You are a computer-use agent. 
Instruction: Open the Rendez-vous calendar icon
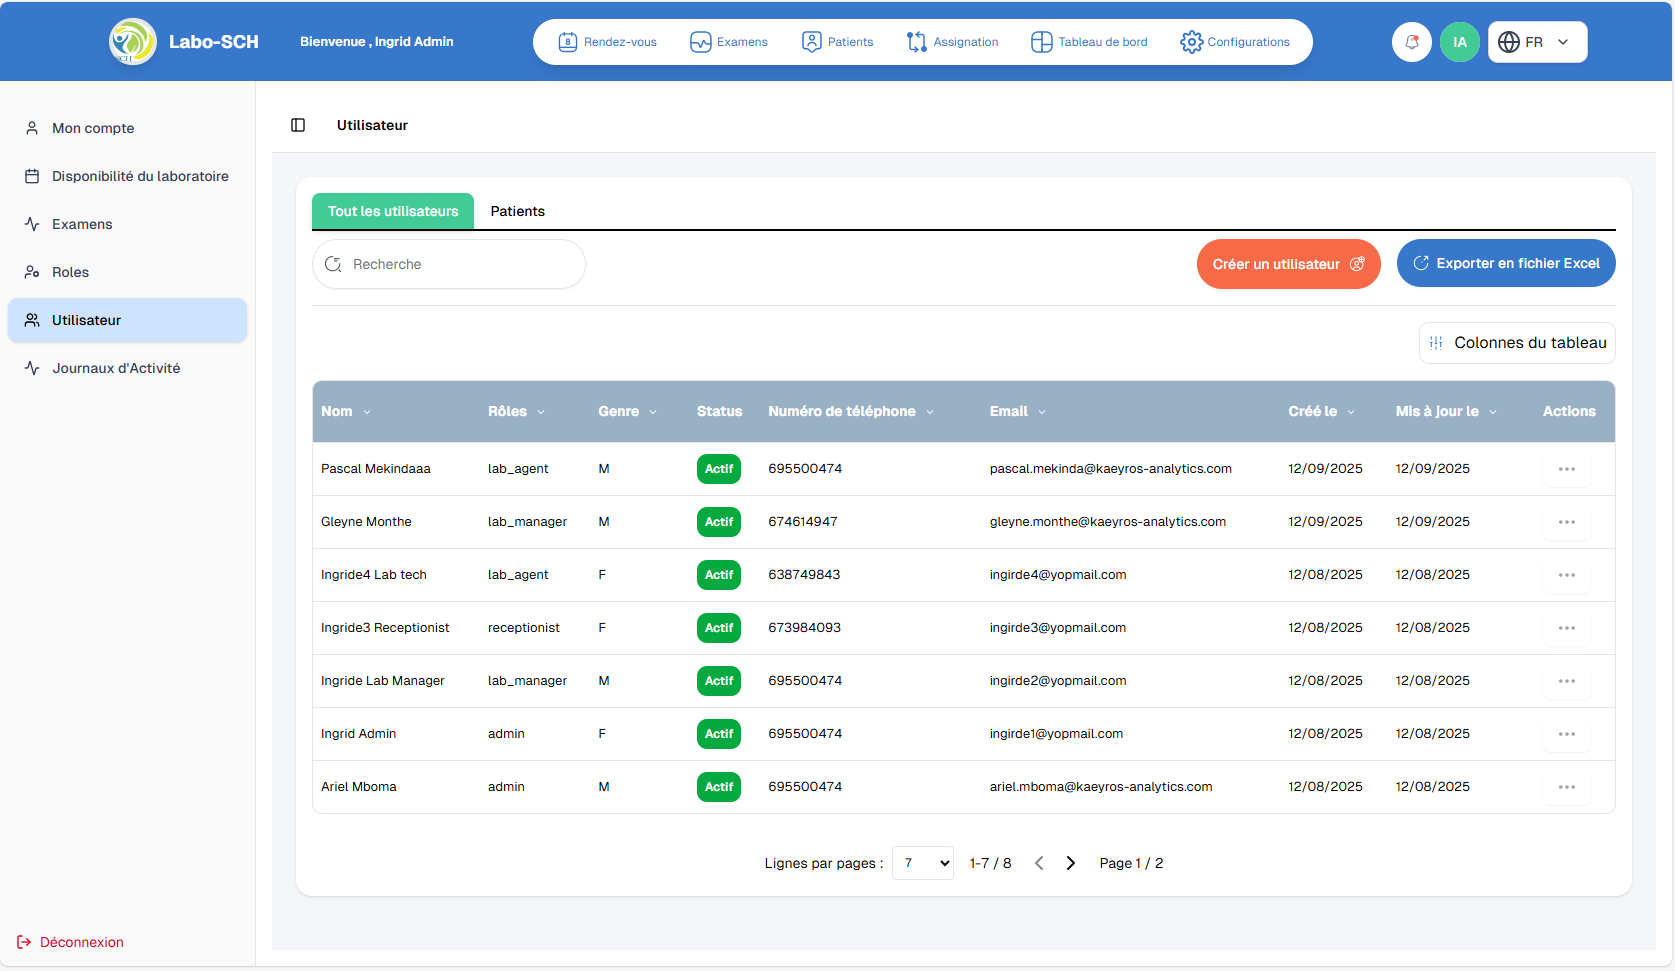click(x=568, y=42)
